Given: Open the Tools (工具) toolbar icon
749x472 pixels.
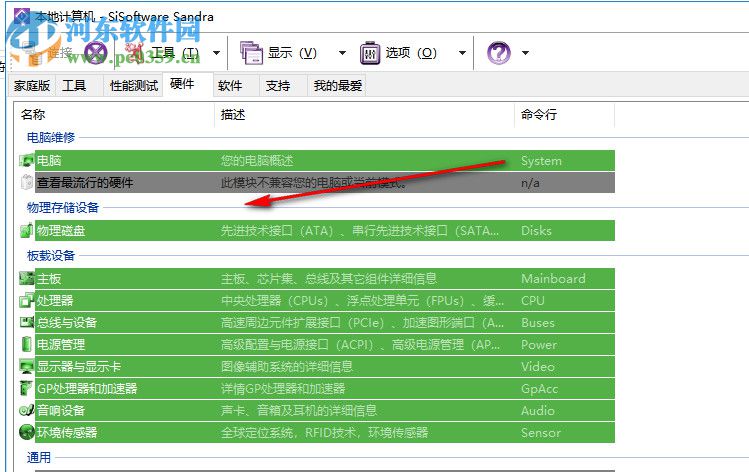Looking at the screenshot, I should coord(136,52).
